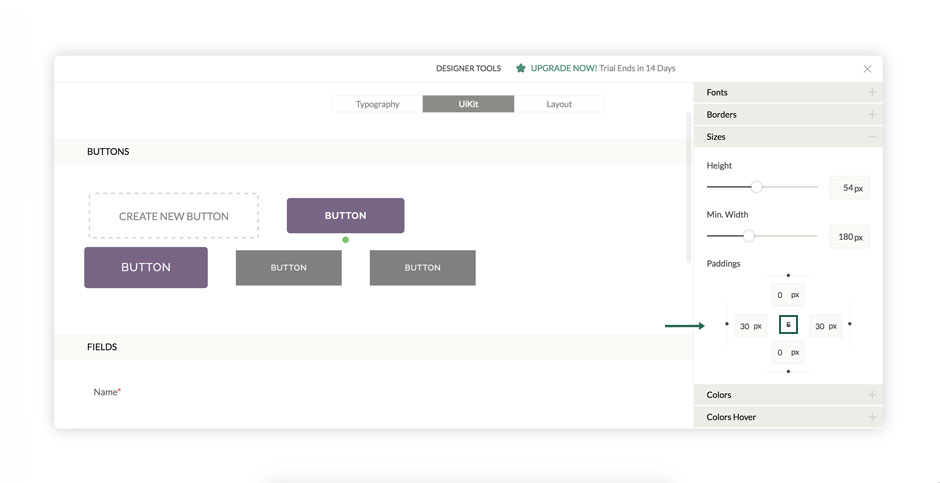
Task: Click the Paddings label
Action: (x=723, y=263)
